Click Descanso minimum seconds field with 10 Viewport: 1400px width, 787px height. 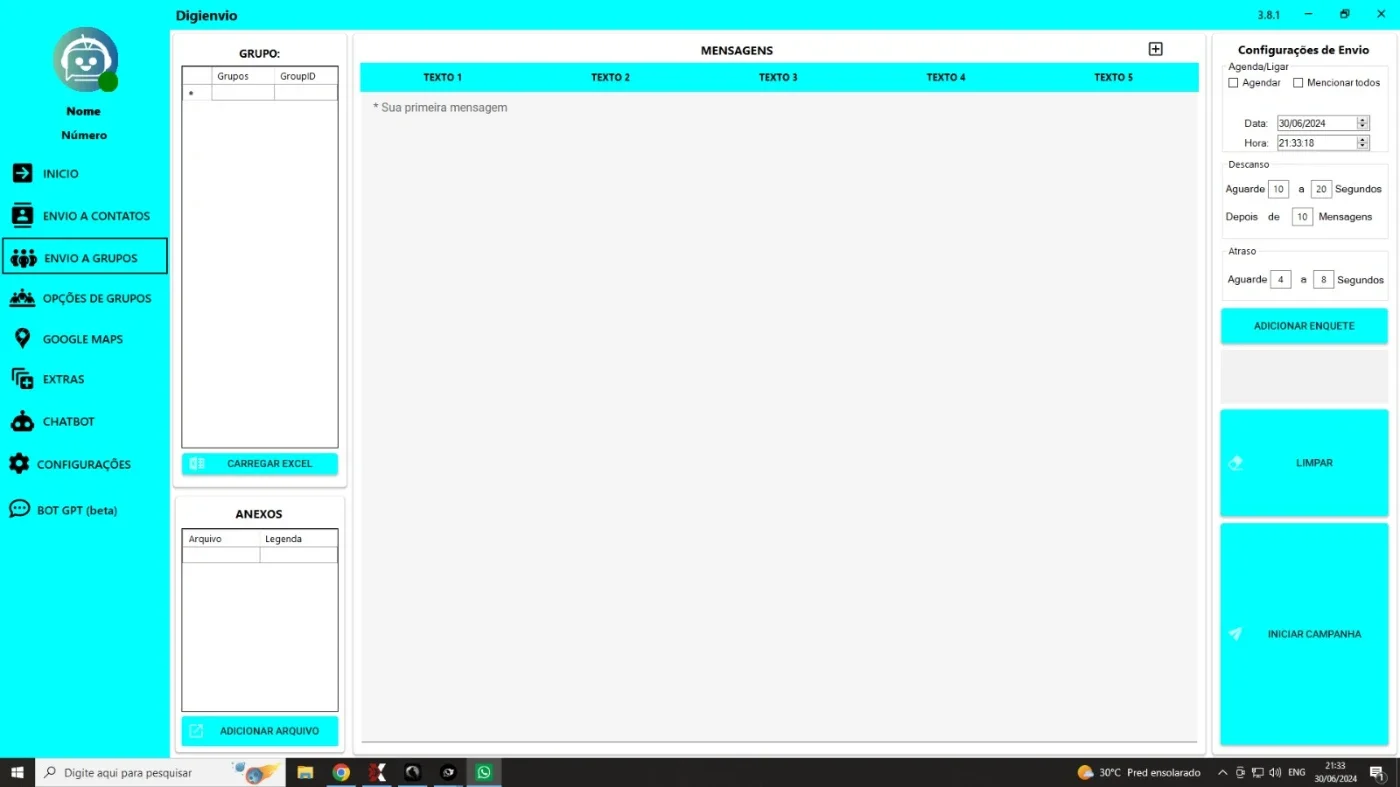point(1278,189)
